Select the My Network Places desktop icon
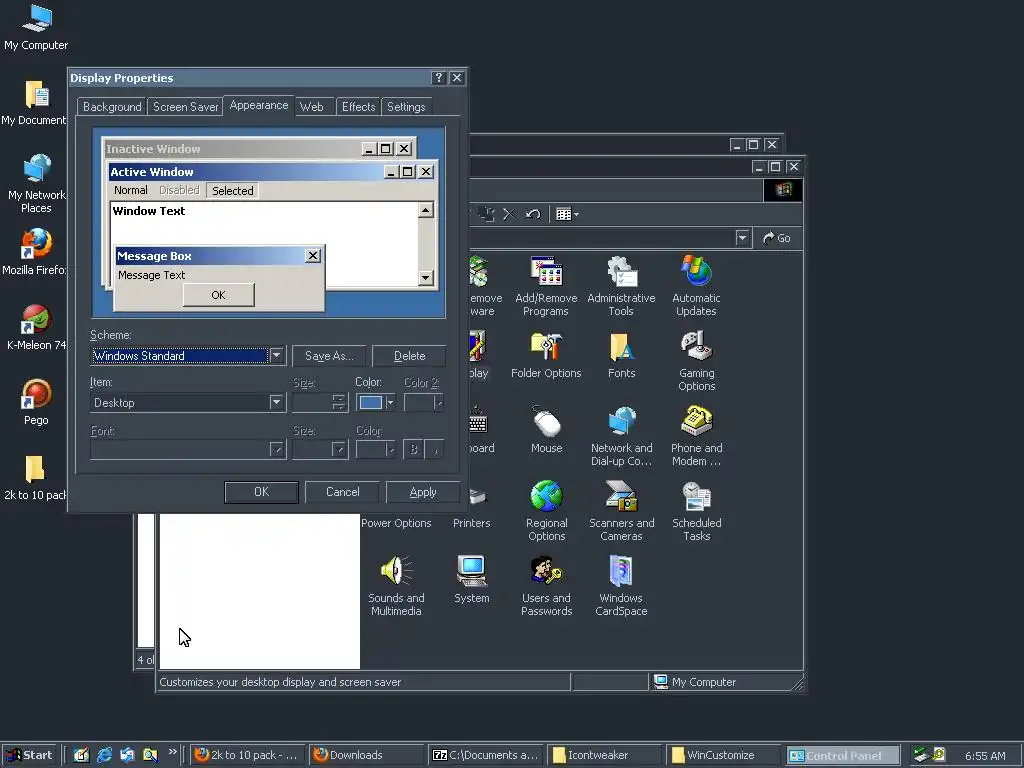 click(36, 184)
